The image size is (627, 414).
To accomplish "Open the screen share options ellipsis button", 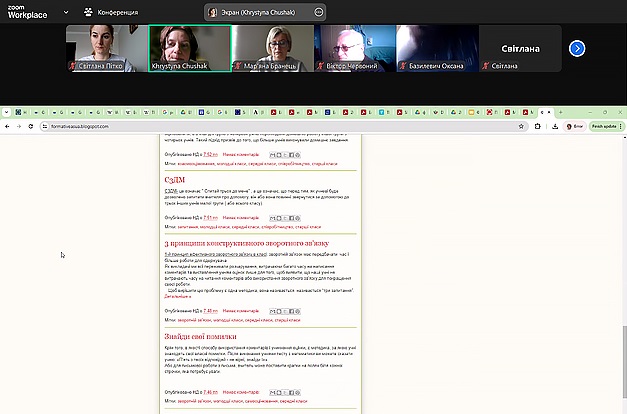I will (x=319, y=12).
